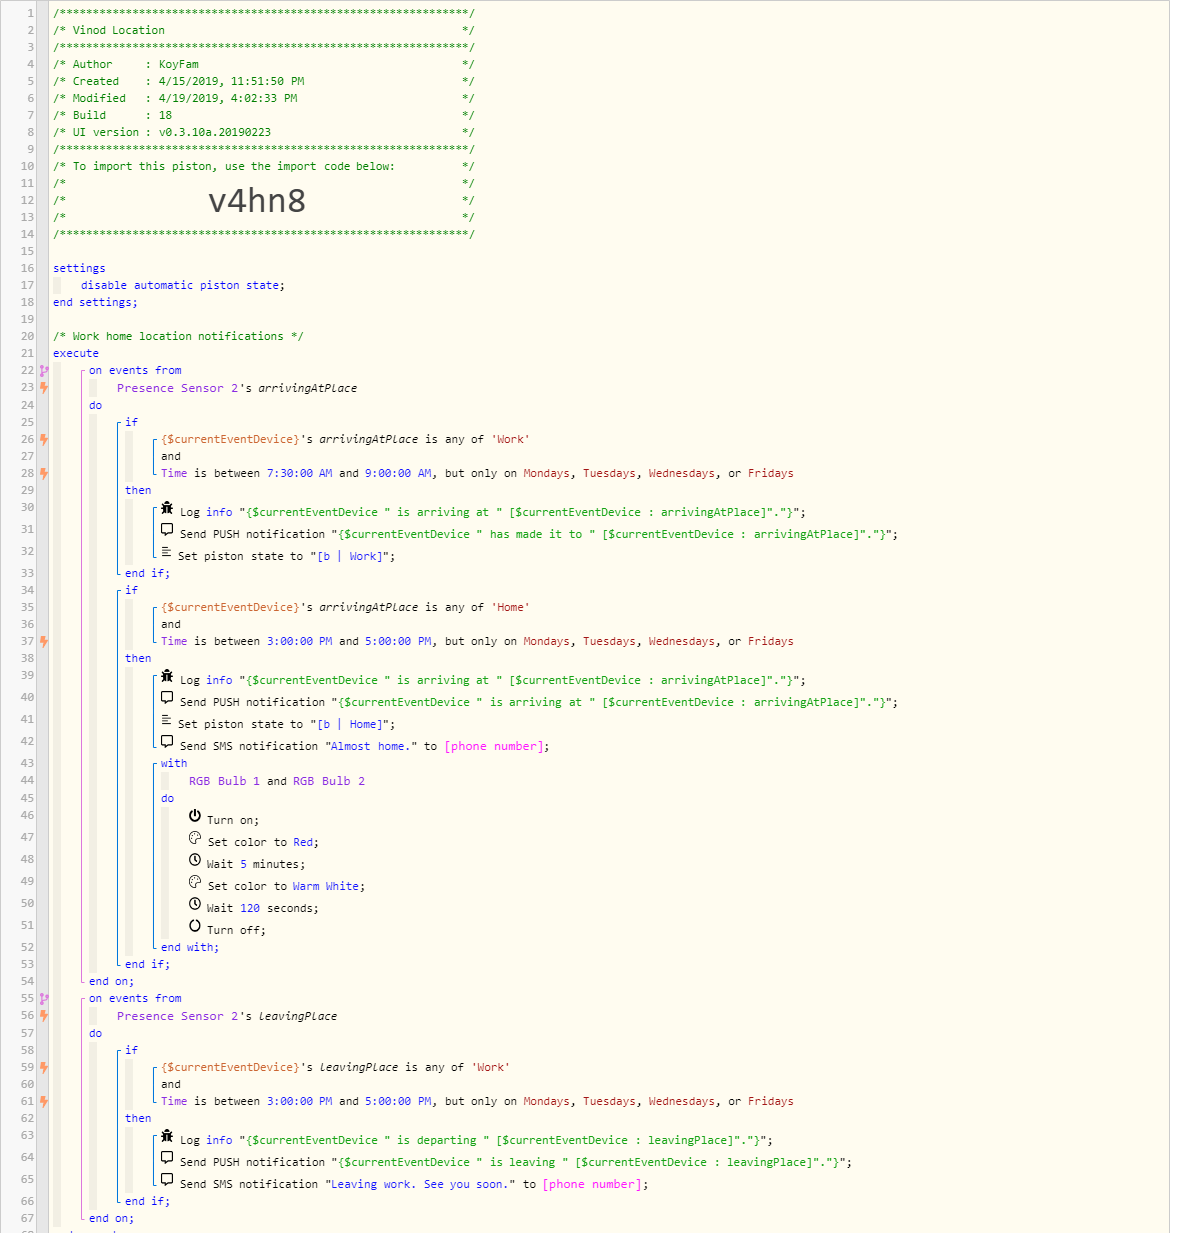1178x1233 pixels.
Task: Click 'Presence Sensor 2' on the leavingPlace line
Action: click(x=178, y=1016)
